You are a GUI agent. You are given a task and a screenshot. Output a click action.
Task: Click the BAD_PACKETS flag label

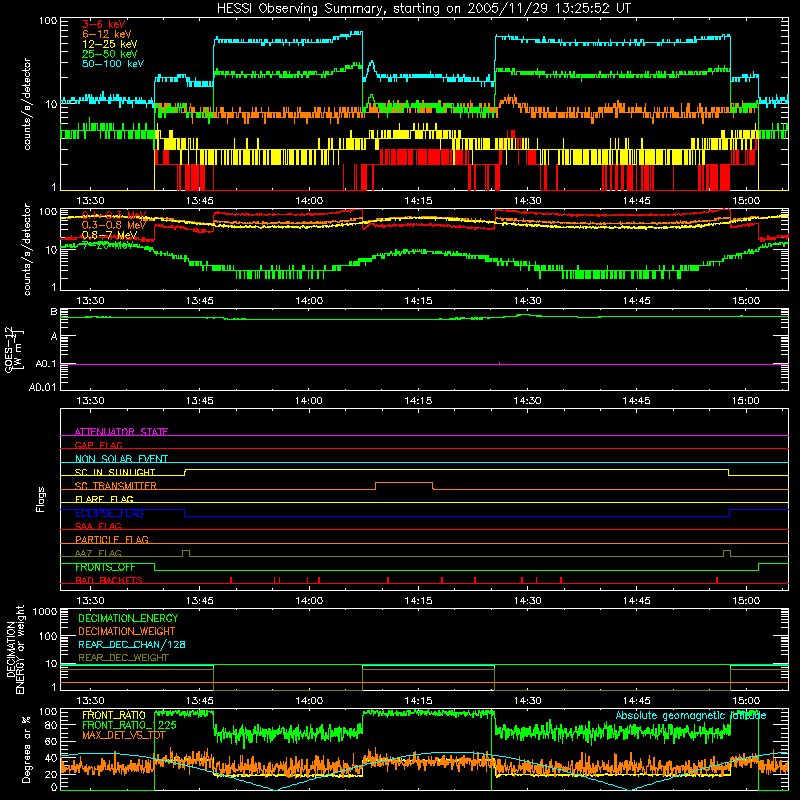coord(108,580)
